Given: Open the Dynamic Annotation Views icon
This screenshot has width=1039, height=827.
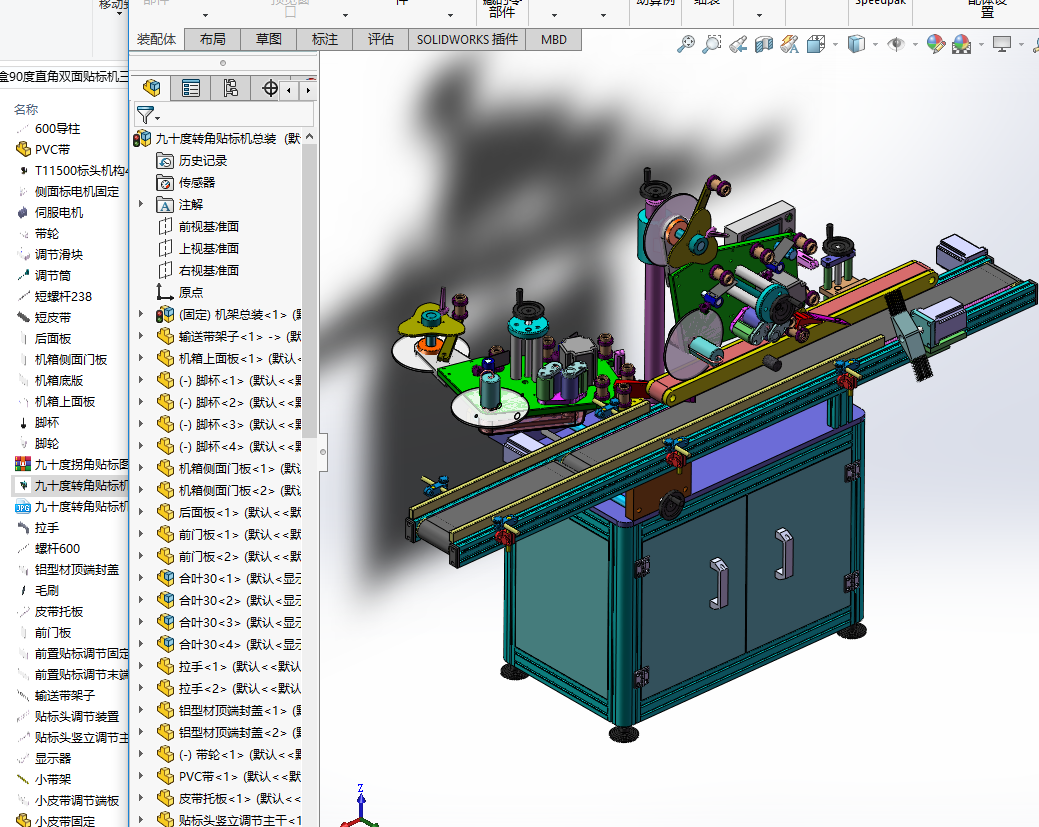Looking at the screenshot, I should click(789, 44).
